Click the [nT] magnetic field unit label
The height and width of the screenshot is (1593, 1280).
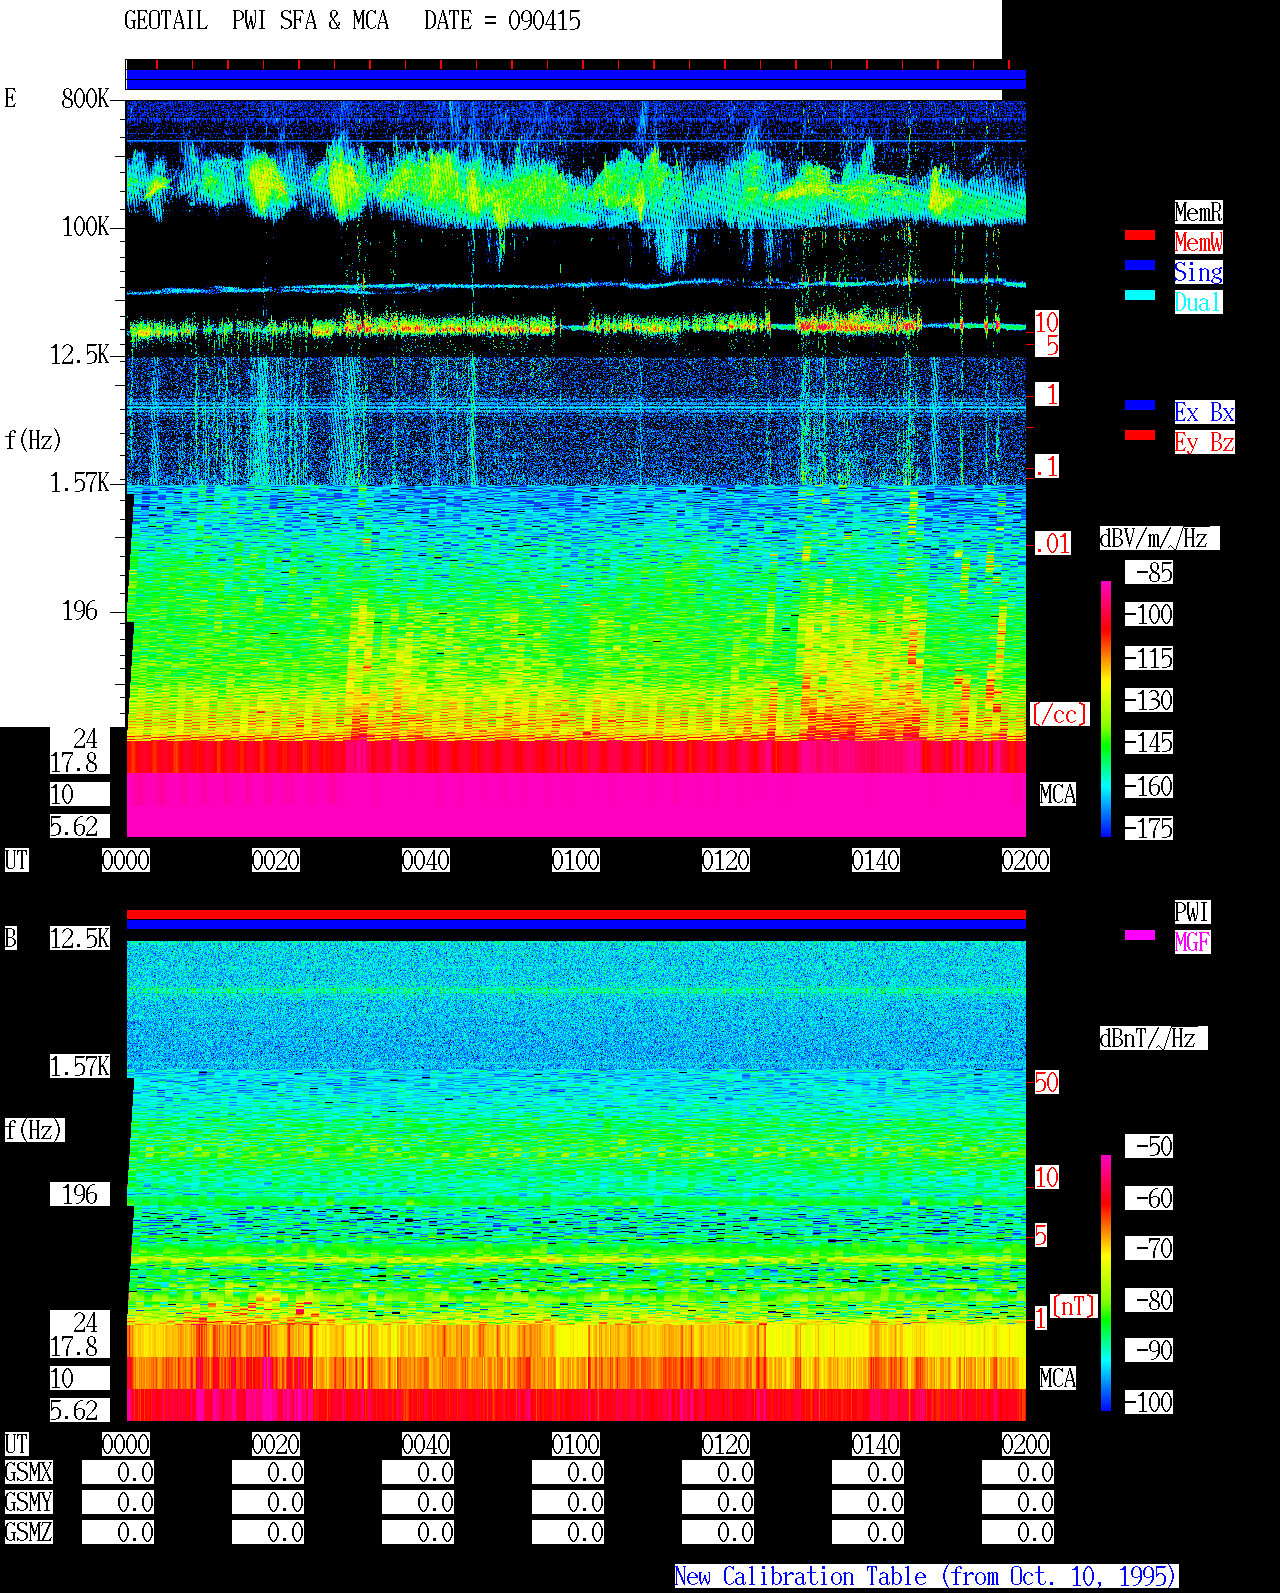pos(1074,1306)
